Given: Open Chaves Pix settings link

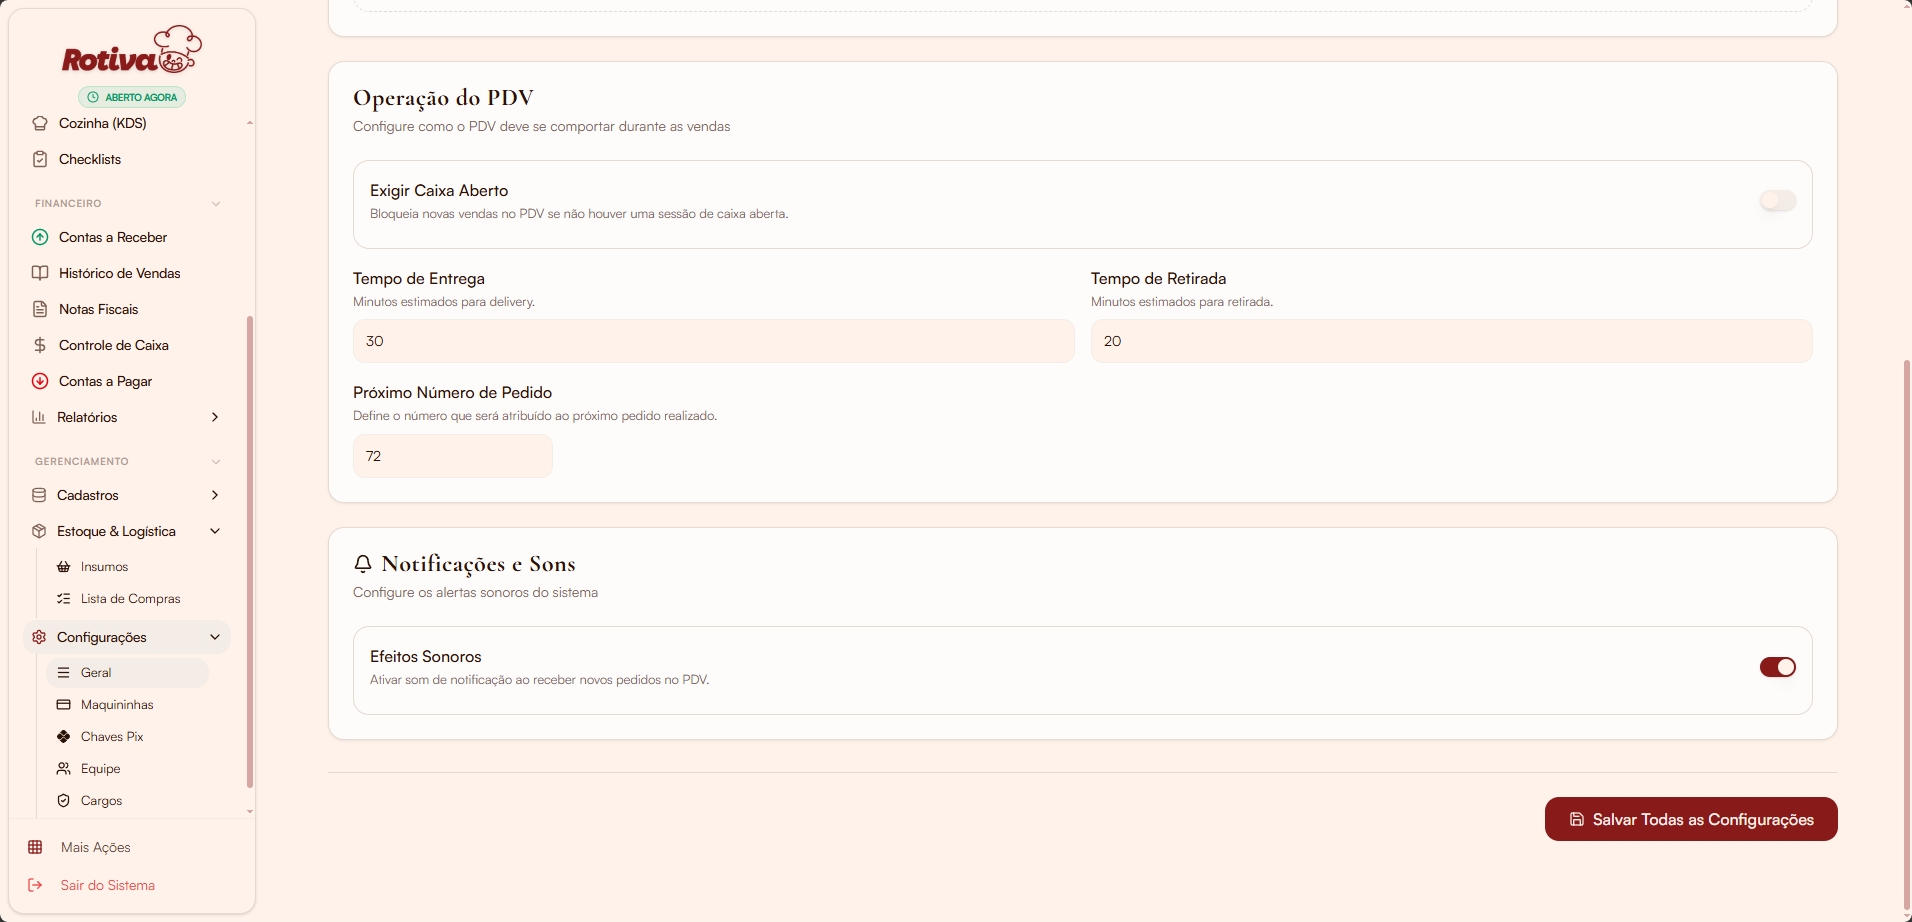Looking at the screenshot, I should tap(112, 737).
